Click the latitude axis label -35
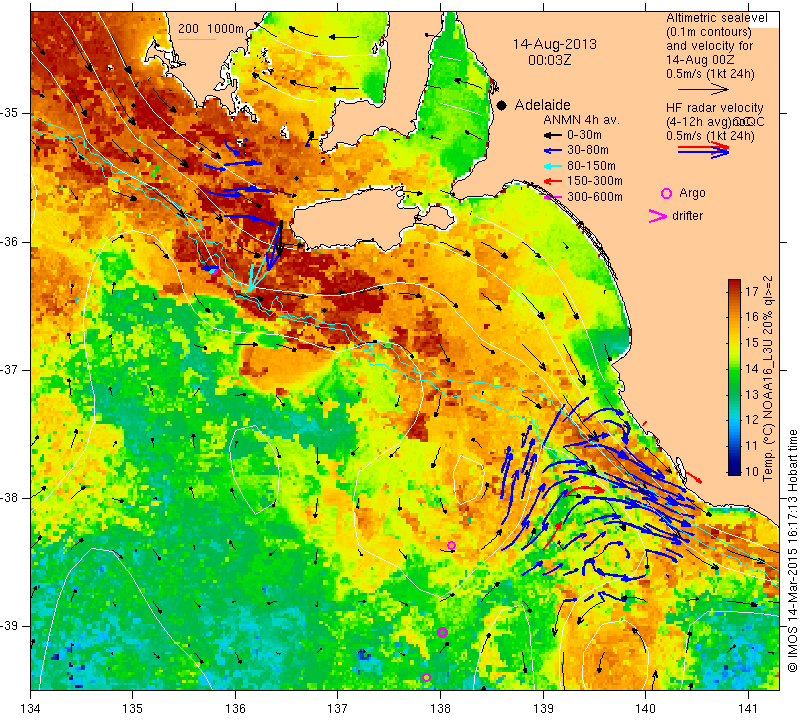The height and width of the screenshot is (720, 800). (9, 113)
